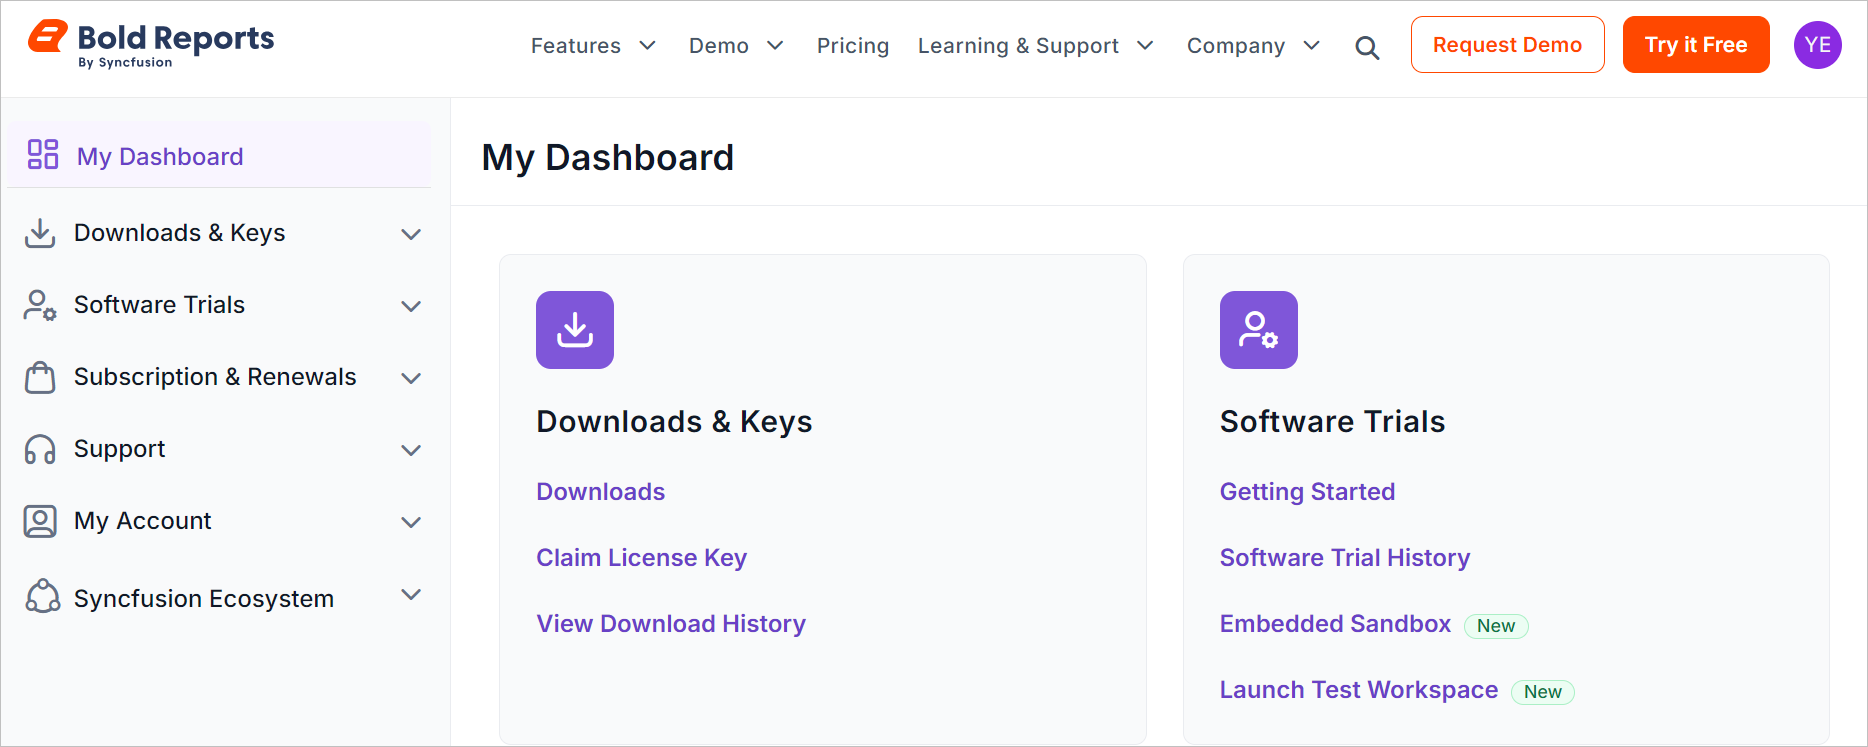The height and width of the screenshot is (747, 1868).
Task: Open the Software Trial History link
Action: [1345, 558]
